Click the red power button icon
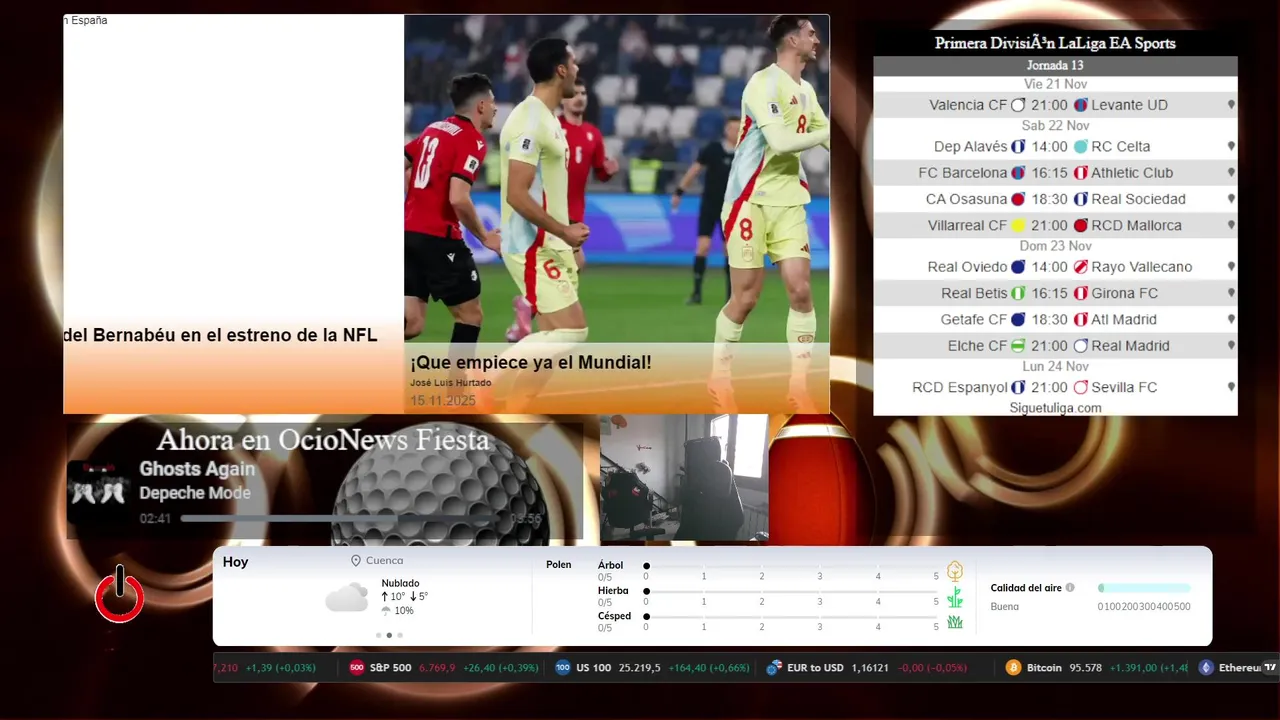This screenshot has width=1280, height=720. [x=119, y=595]
